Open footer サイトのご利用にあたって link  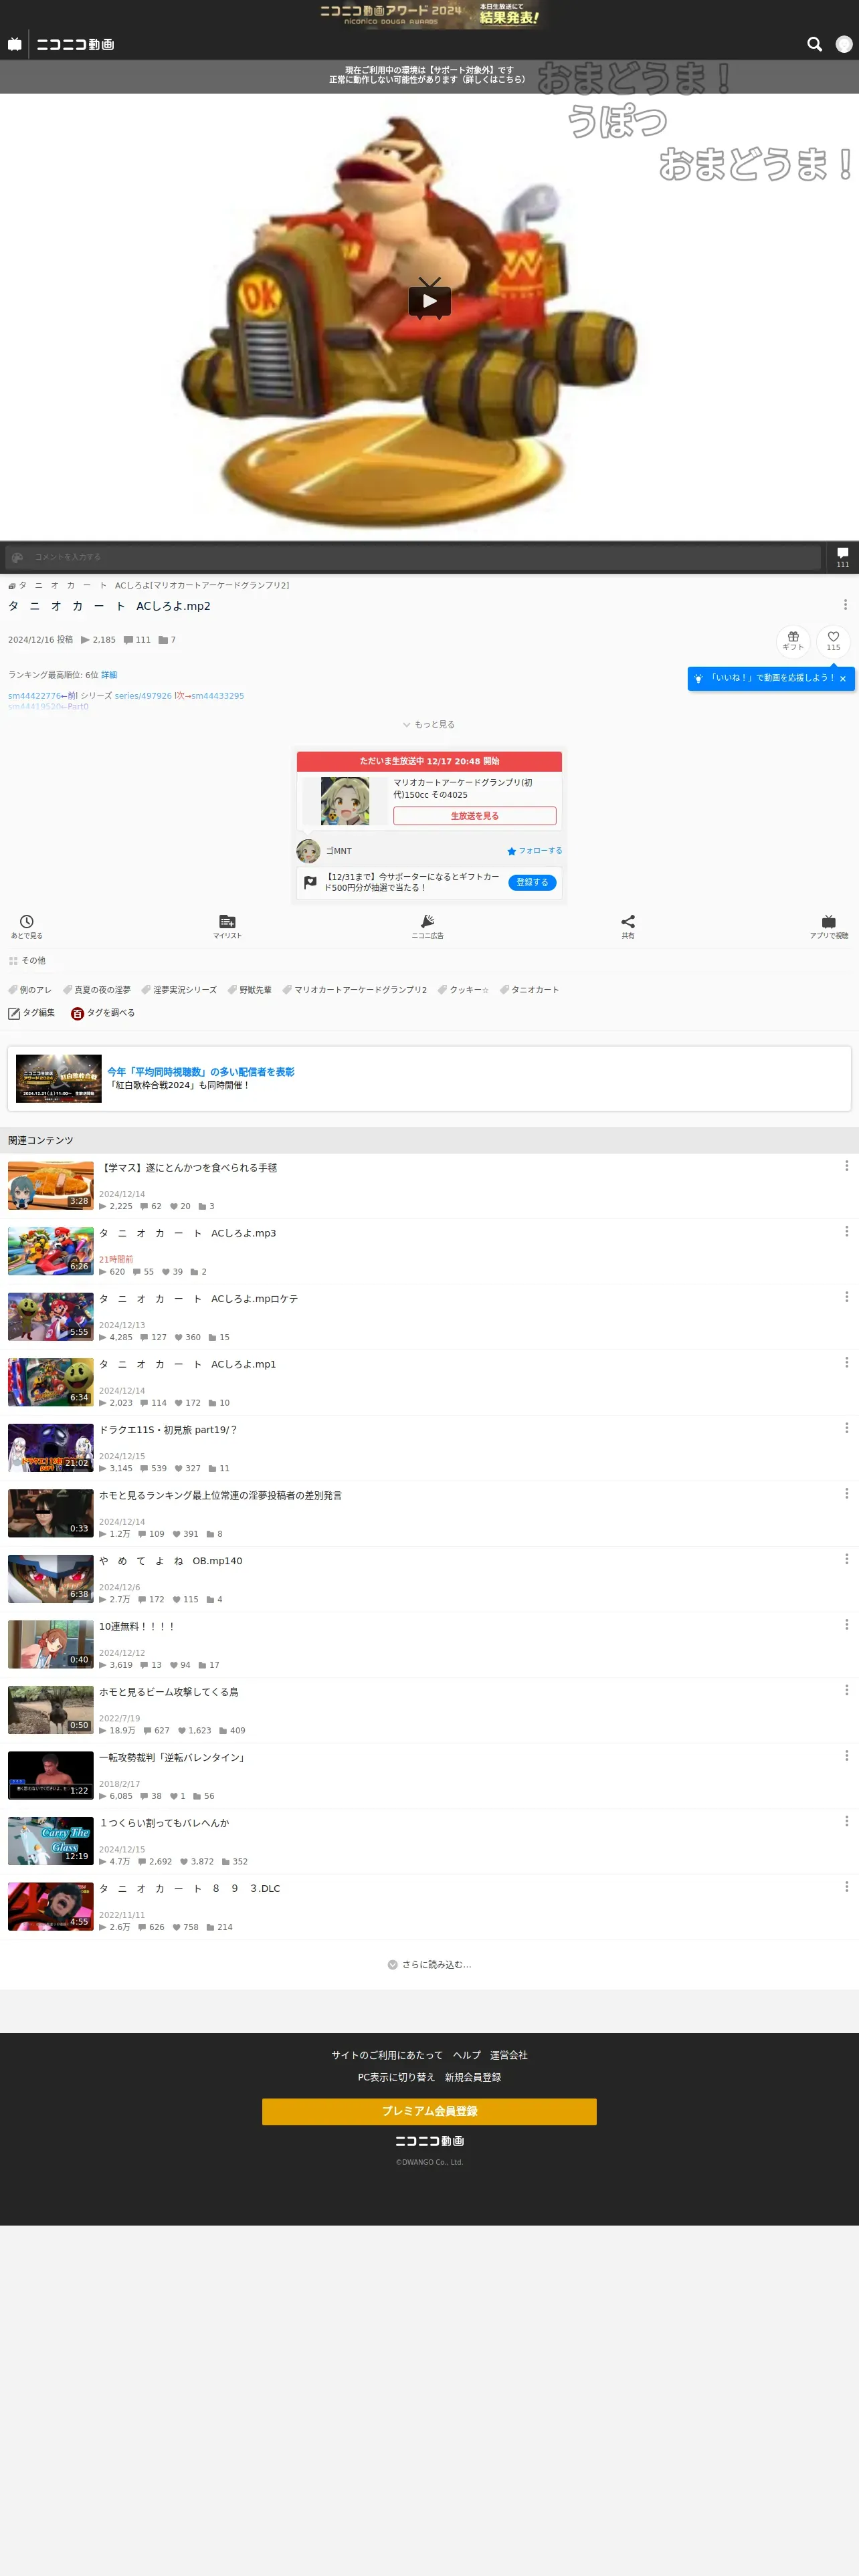[386, 2055]
